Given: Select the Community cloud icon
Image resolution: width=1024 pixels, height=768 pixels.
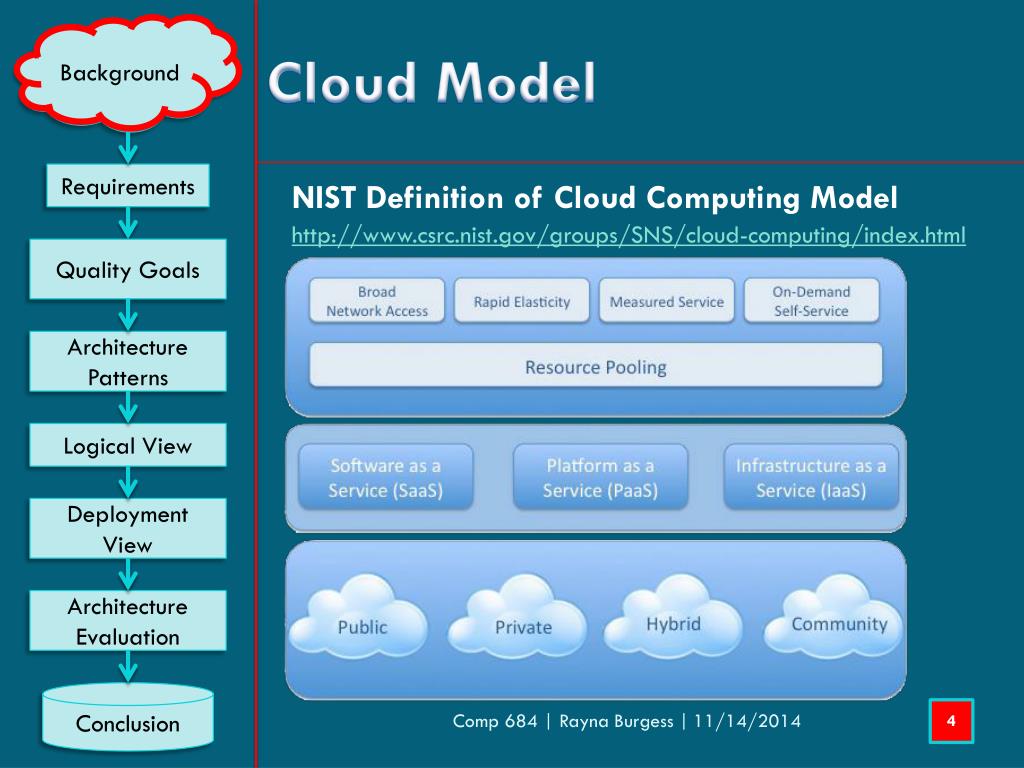Looking at the screenshot, I should (833, 616).
